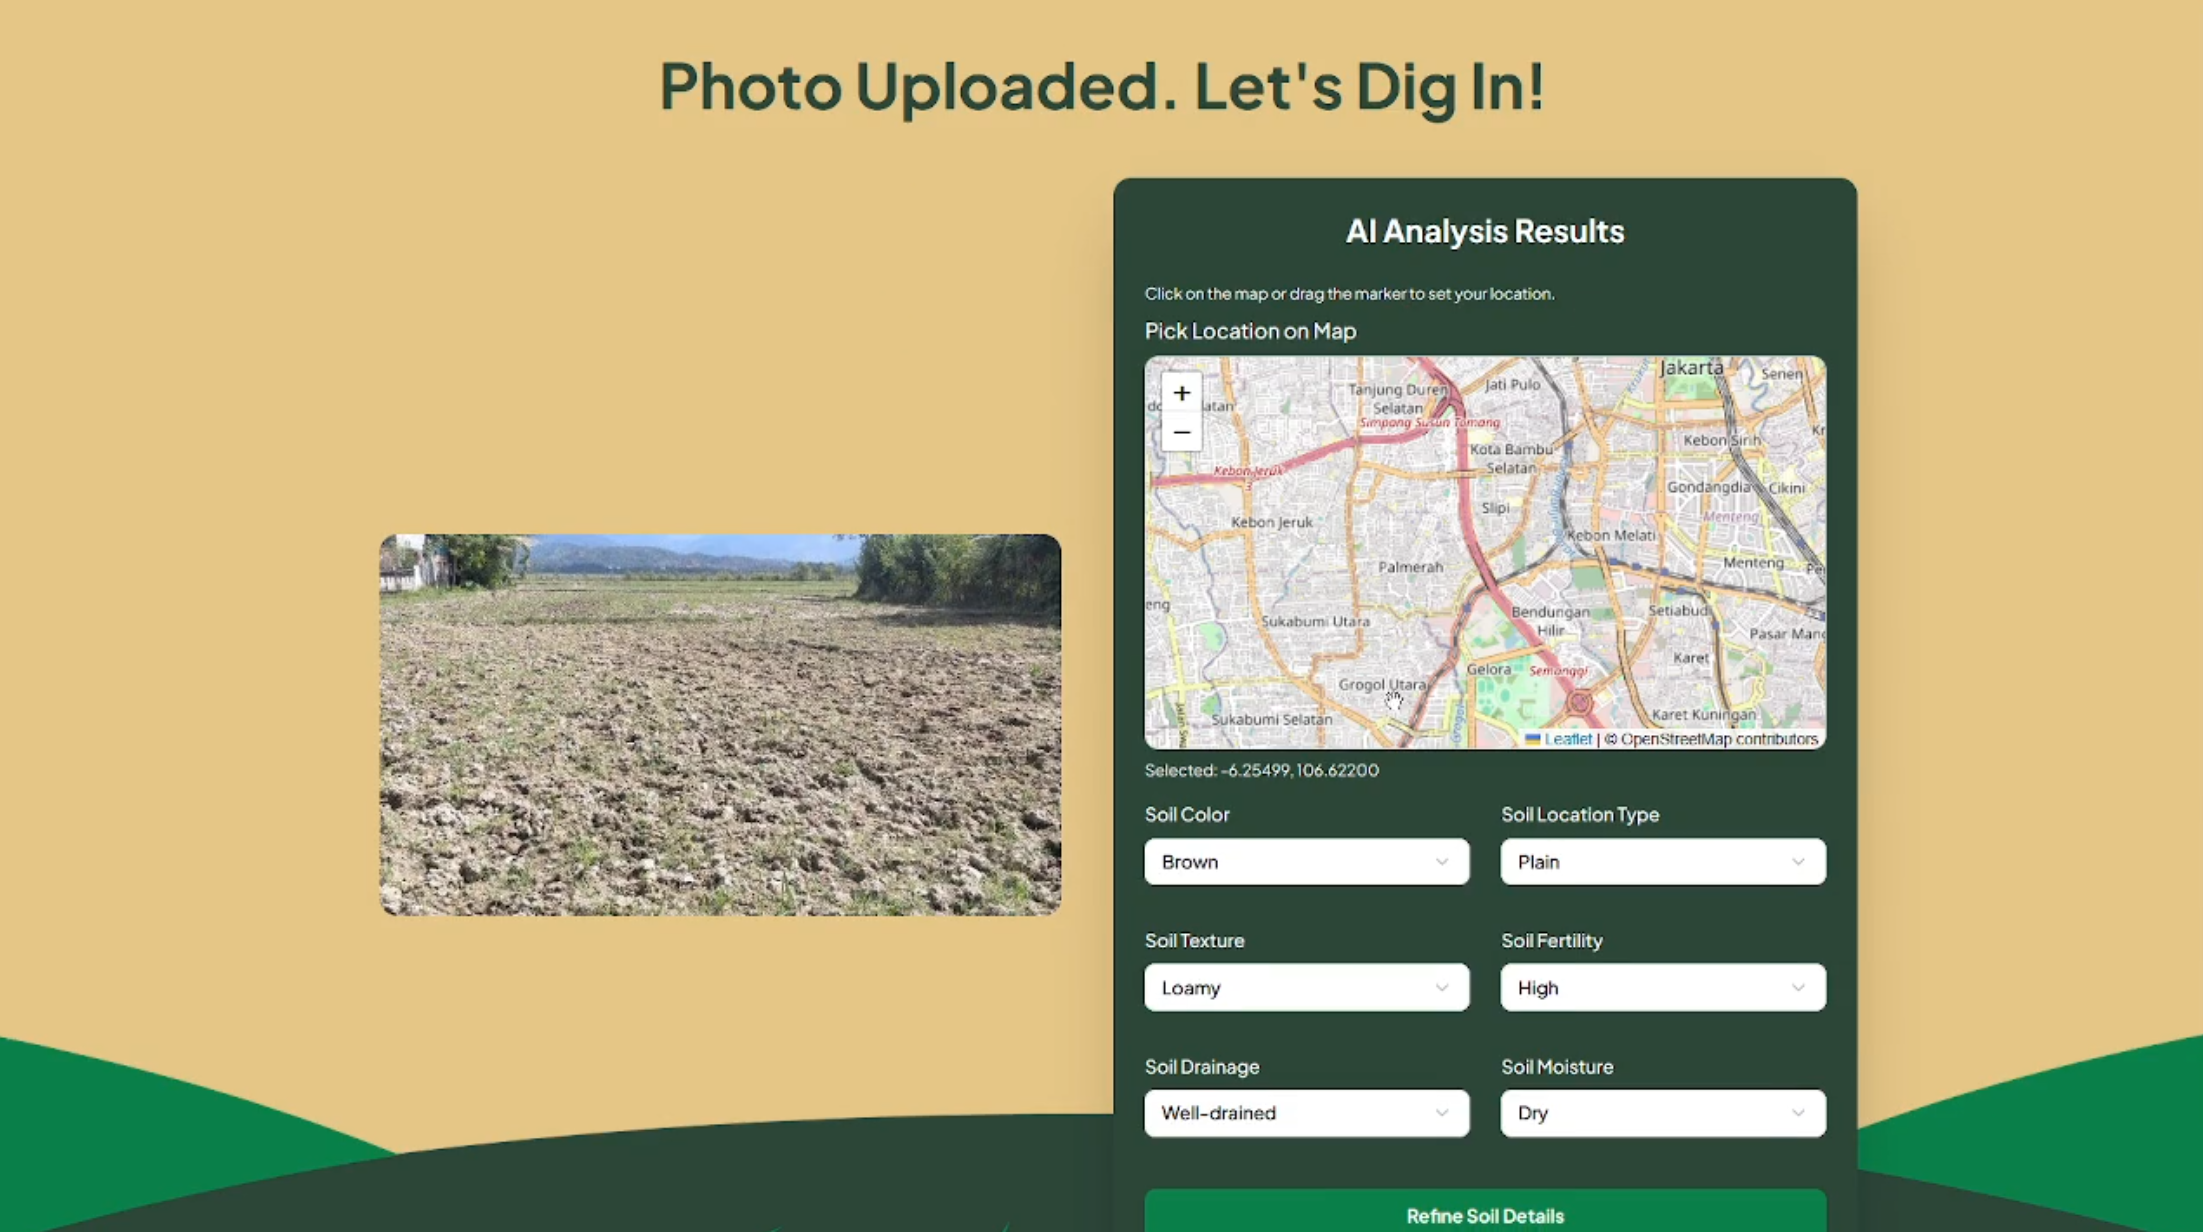Click the uploaded soil field photo

720,725
